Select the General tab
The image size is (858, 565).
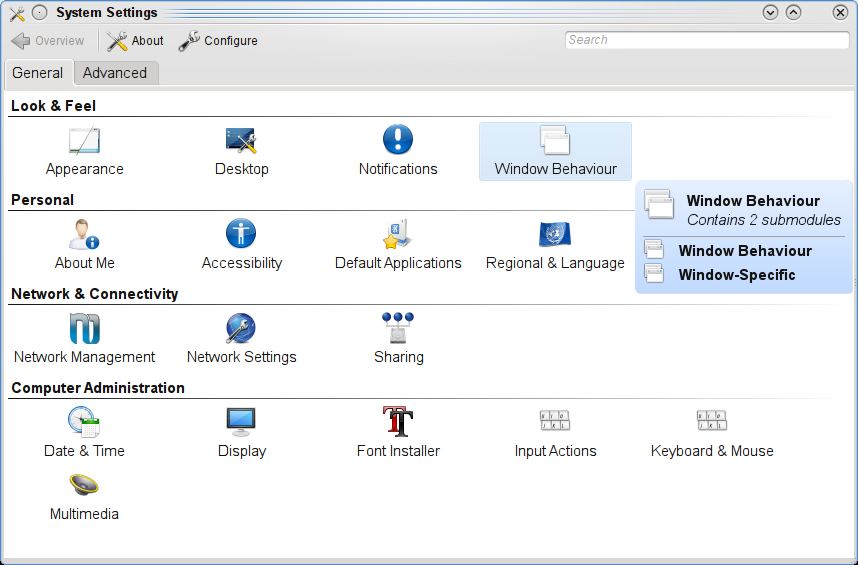coord(38,73)
